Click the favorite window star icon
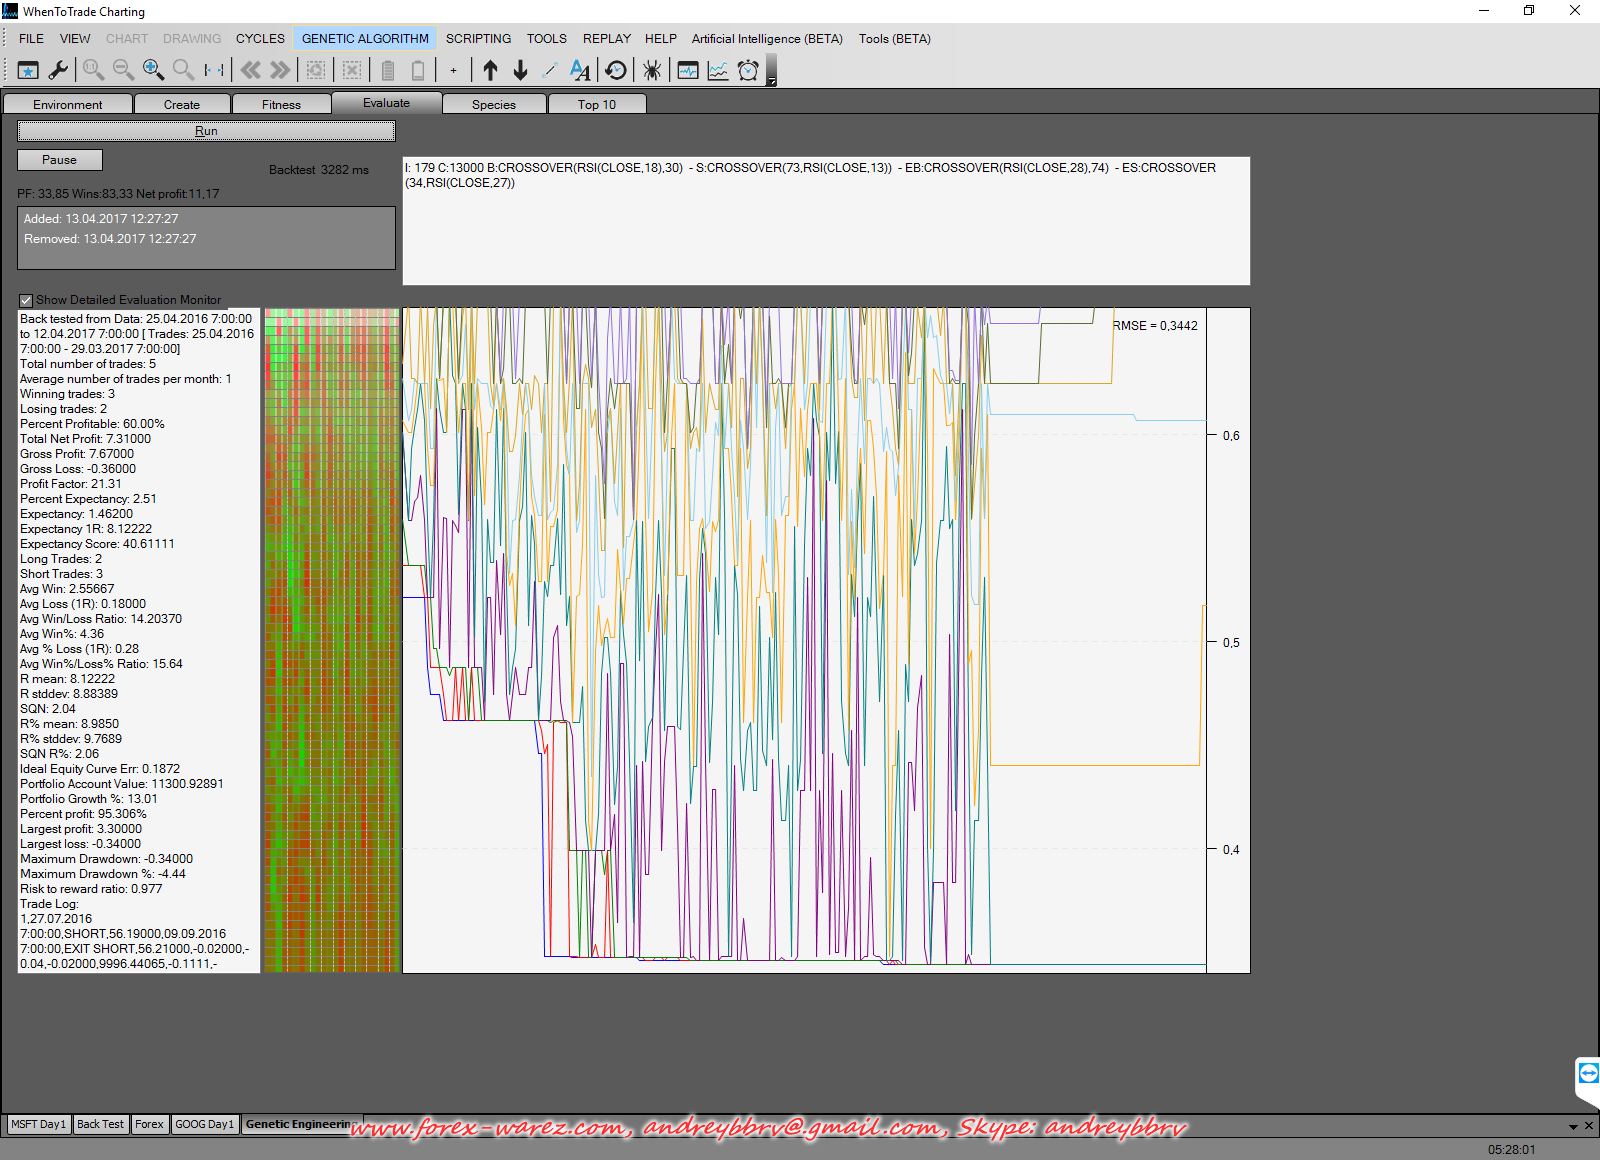 [x=28, y=70]
